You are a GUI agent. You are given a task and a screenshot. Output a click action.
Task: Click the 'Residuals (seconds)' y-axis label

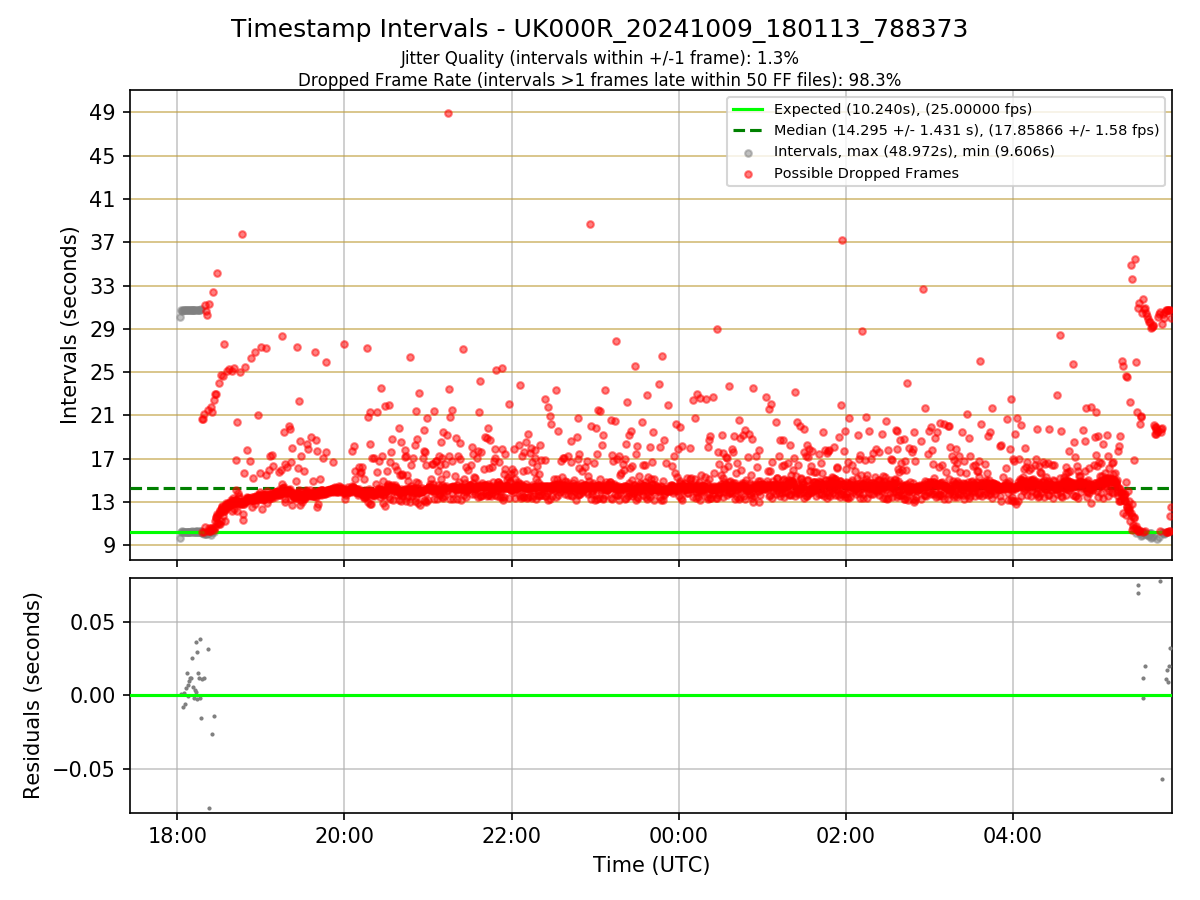33,695
